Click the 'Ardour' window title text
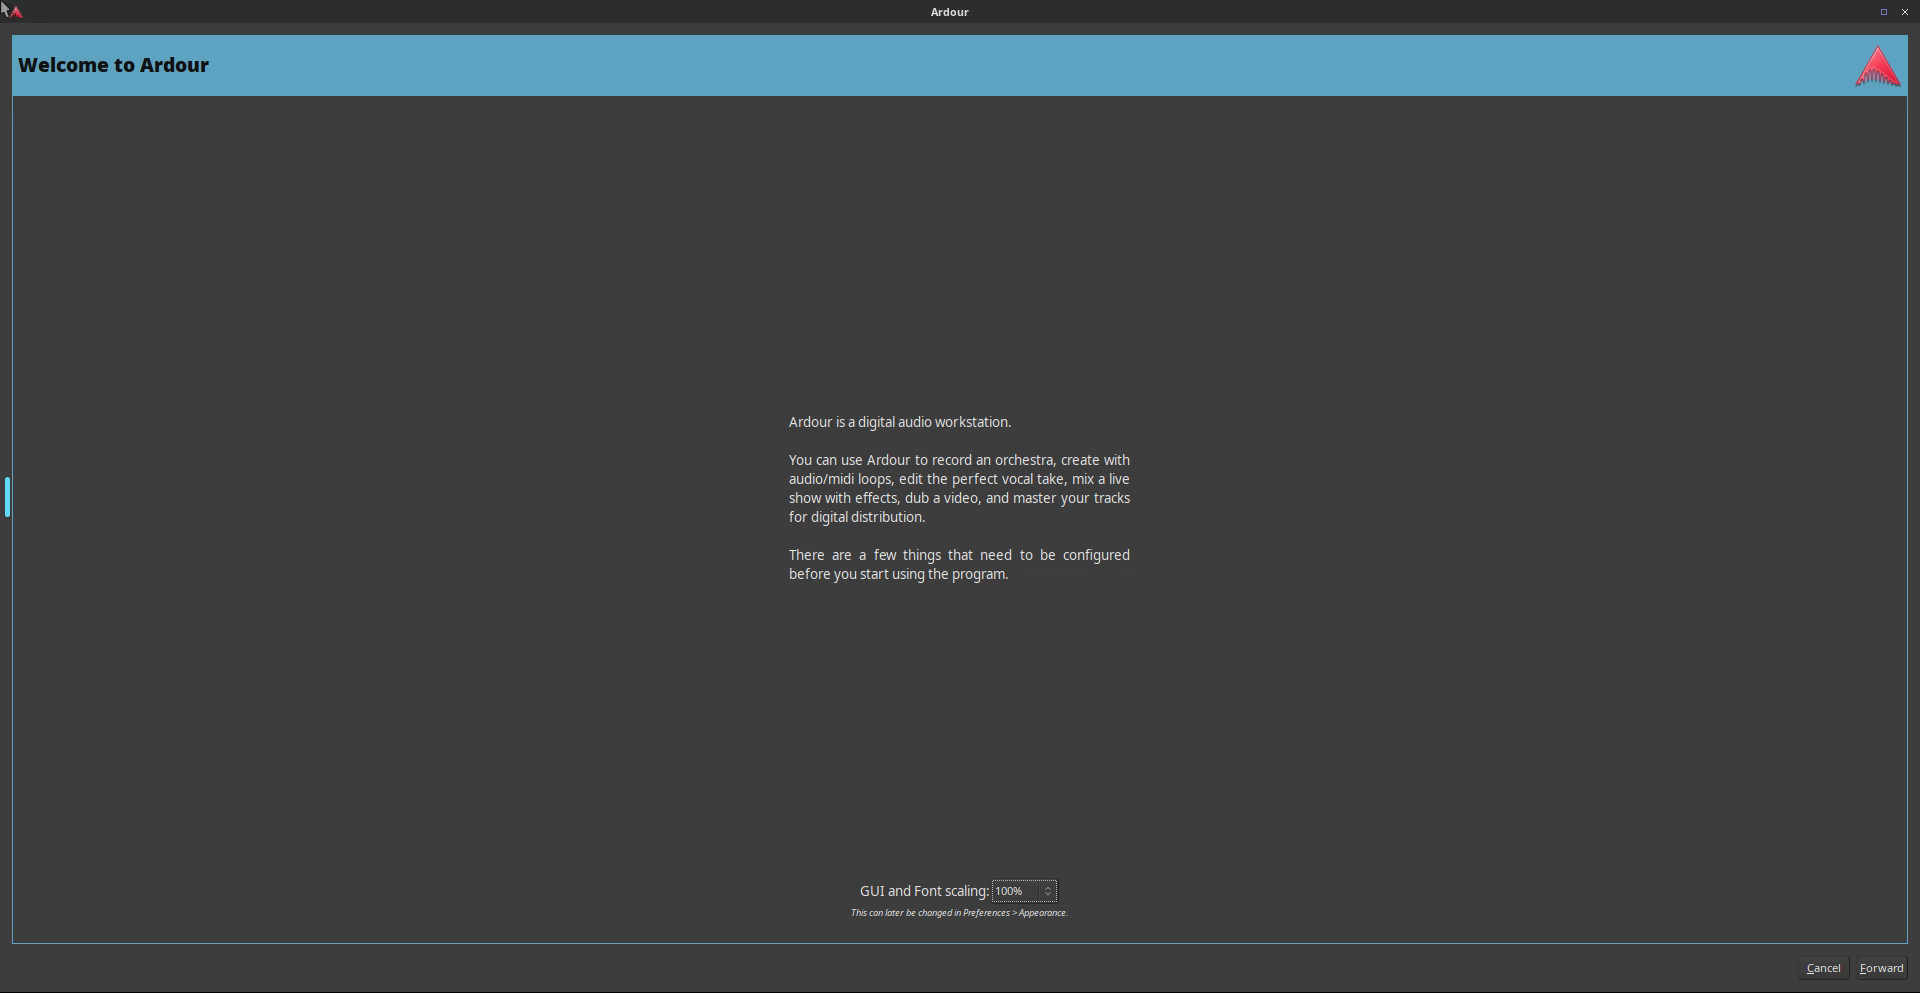 coord(949,12)
